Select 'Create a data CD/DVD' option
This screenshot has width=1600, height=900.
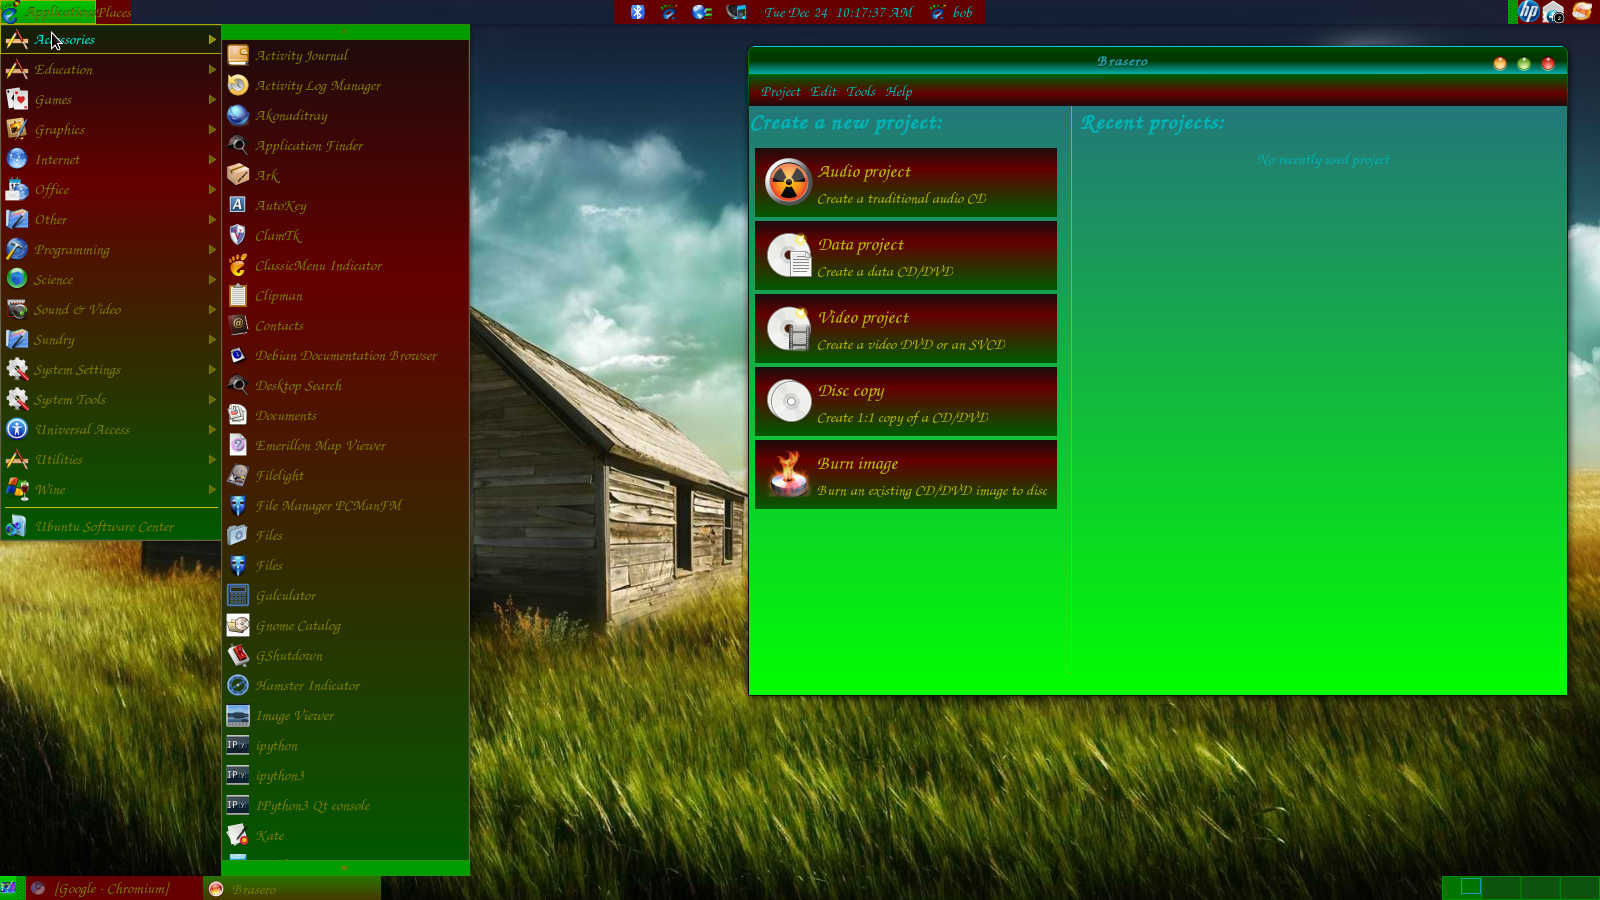[x=885, y=271]
